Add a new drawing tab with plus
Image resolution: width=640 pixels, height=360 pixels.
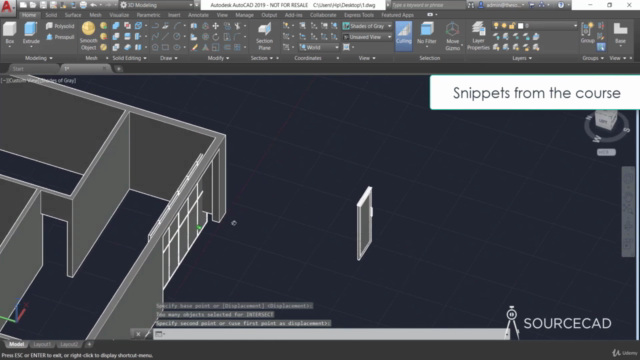click(x=118, y=69)
